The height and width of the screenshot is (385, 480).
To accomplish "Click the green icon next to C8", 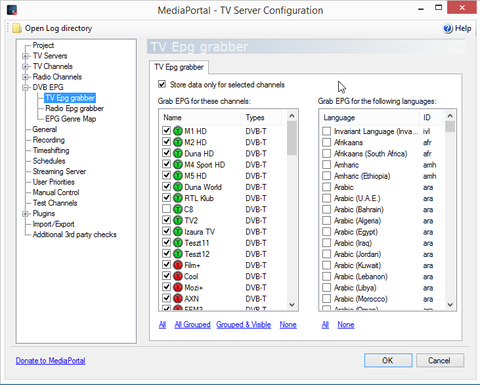I will (x=178, y=209).
